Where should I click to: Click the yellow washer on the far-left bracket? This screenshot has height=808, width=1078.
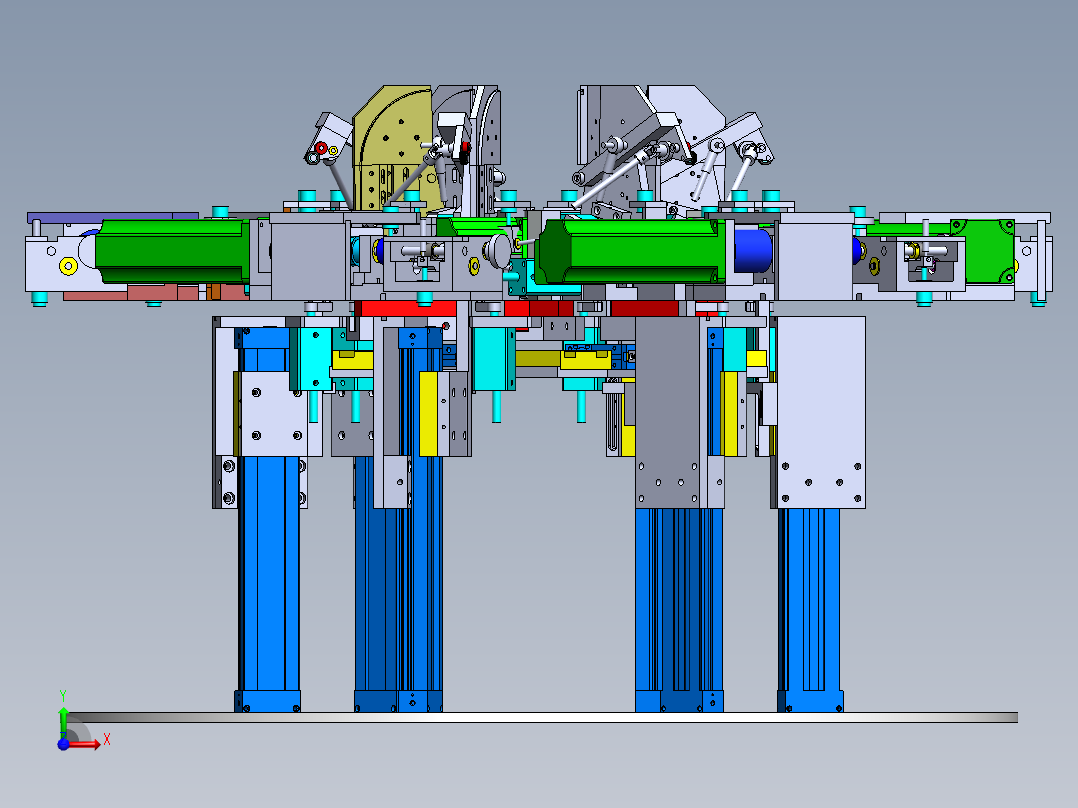click(x=68, y=265)
